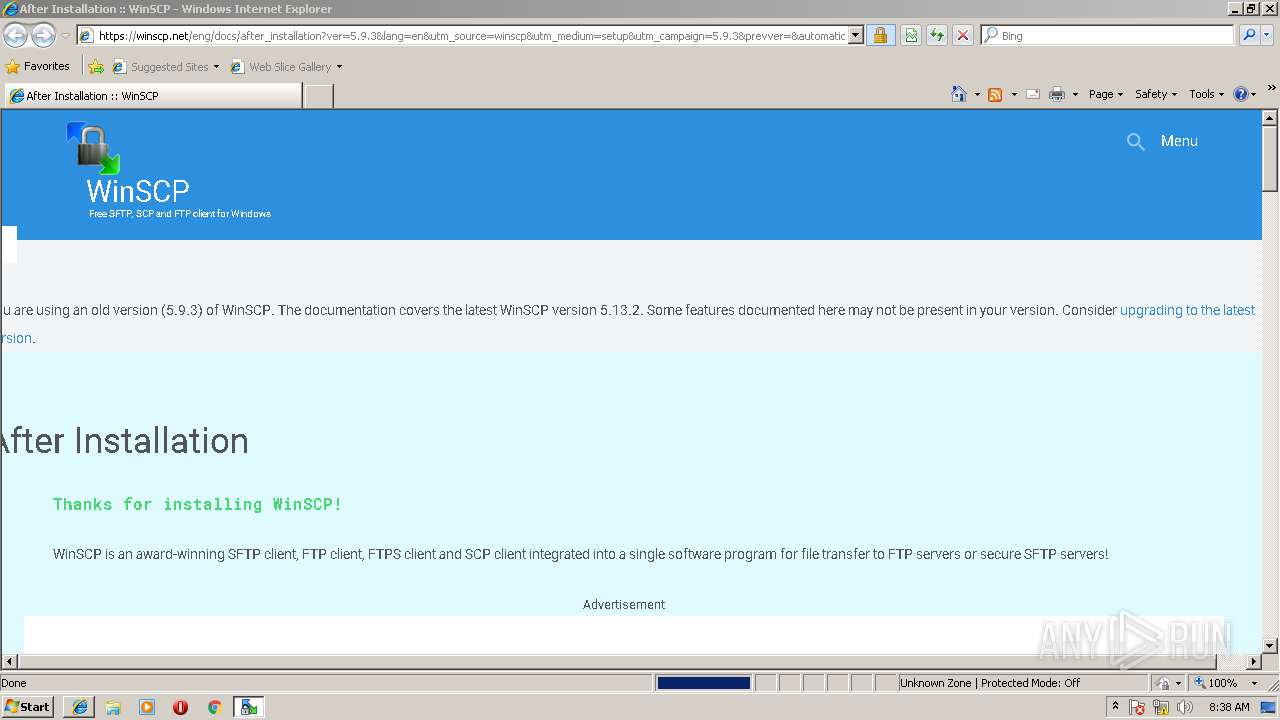Expand the address bar autocomplete dropdown
The height and width of the screenshot is (720, 1280).
coord(856,36)
